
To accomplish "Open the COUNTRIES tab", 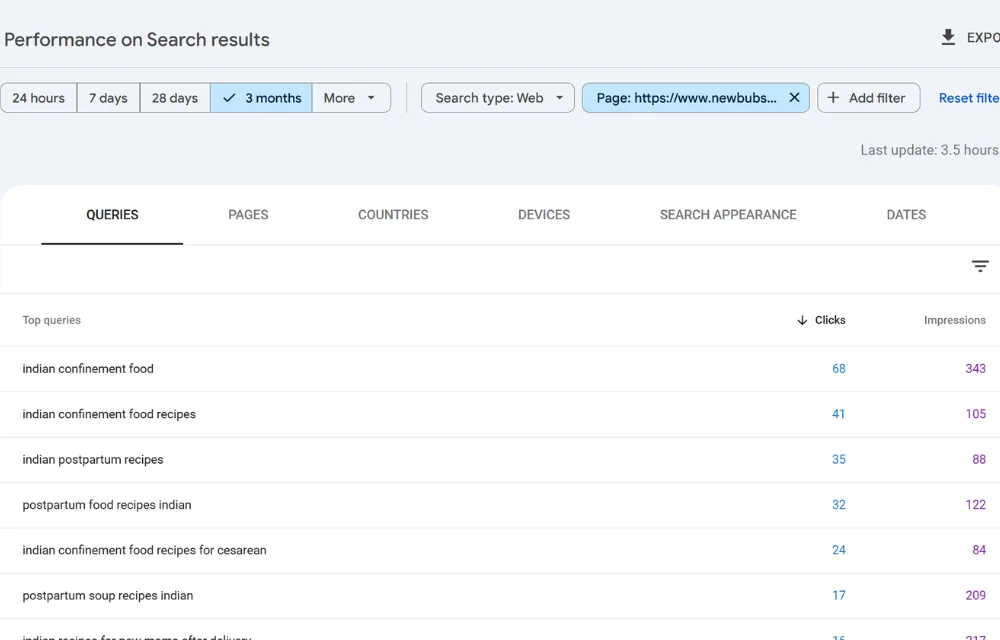I will [x=393, y=214].
